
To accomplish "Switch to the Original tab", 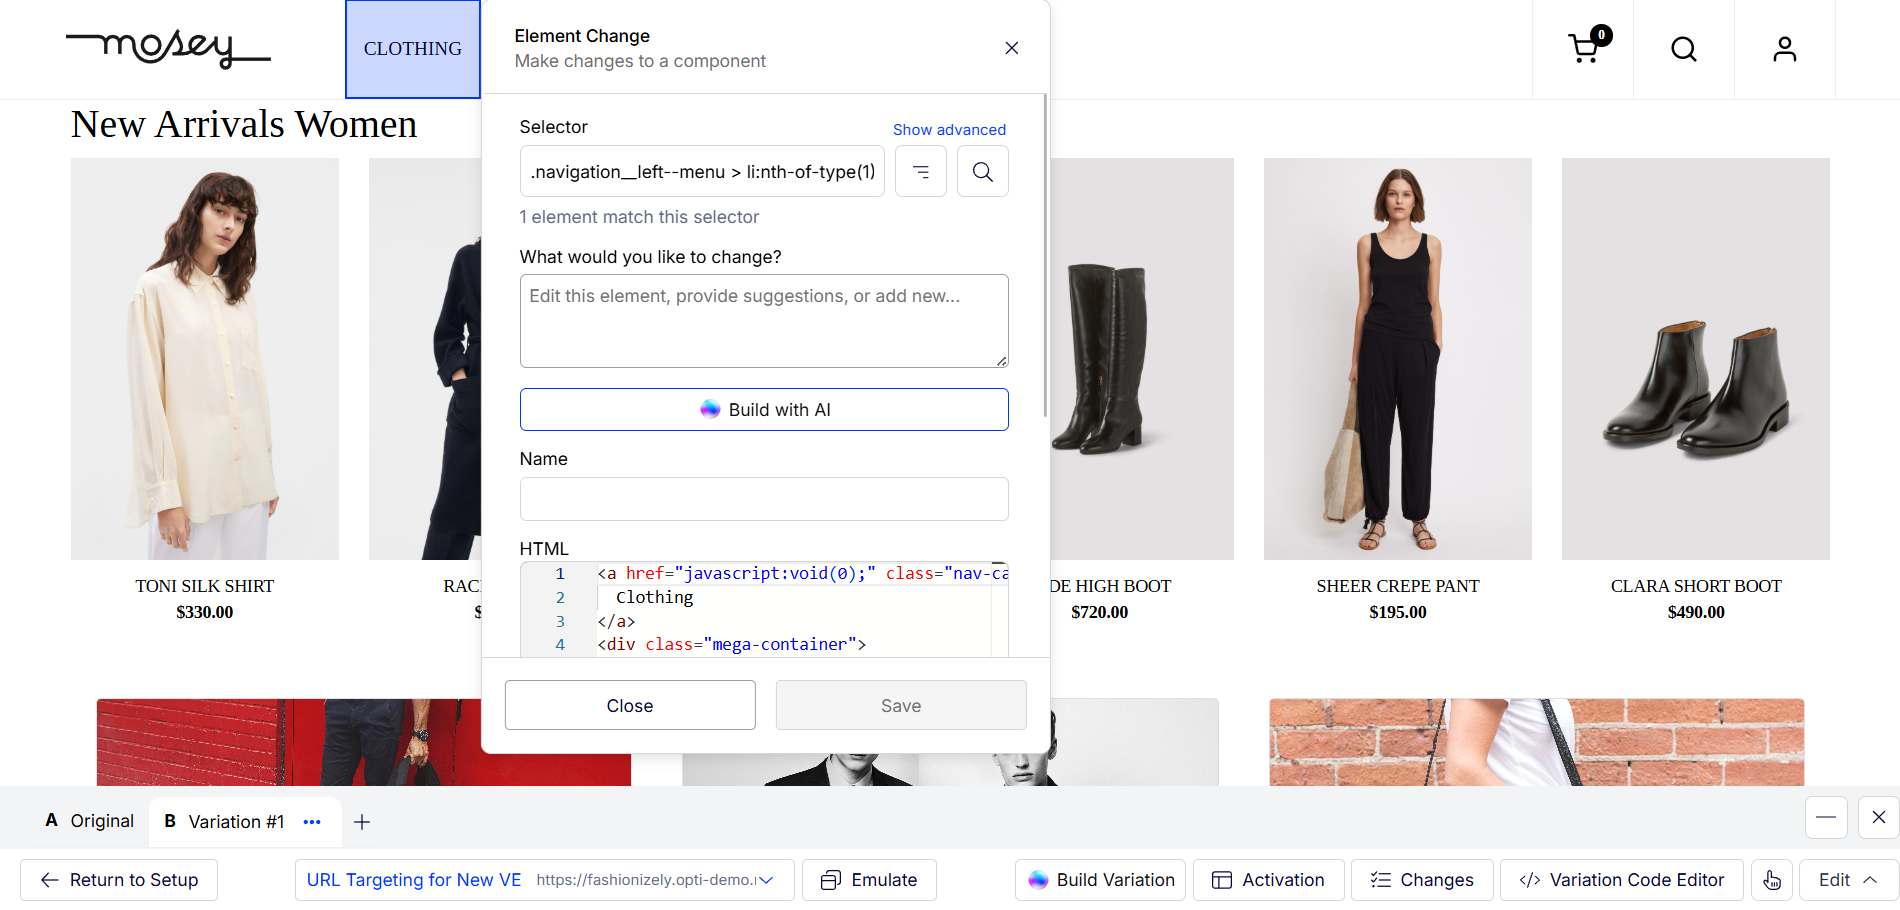I will [90, 821].
